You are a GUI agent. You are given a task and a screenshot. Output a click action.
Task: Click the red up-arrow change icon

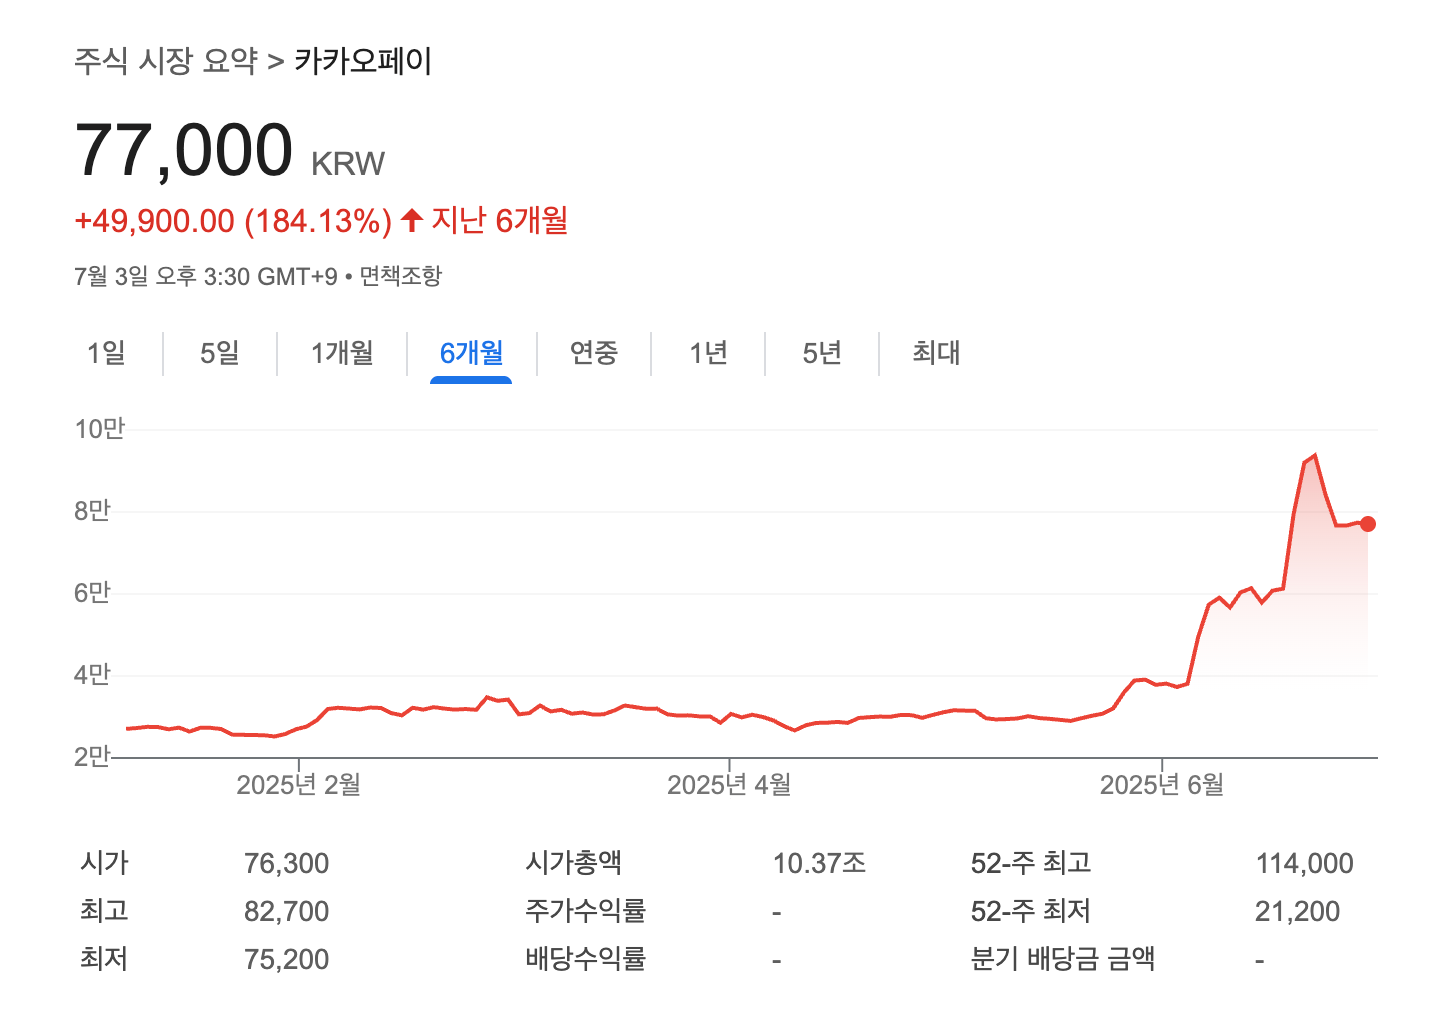coord(412,220)
